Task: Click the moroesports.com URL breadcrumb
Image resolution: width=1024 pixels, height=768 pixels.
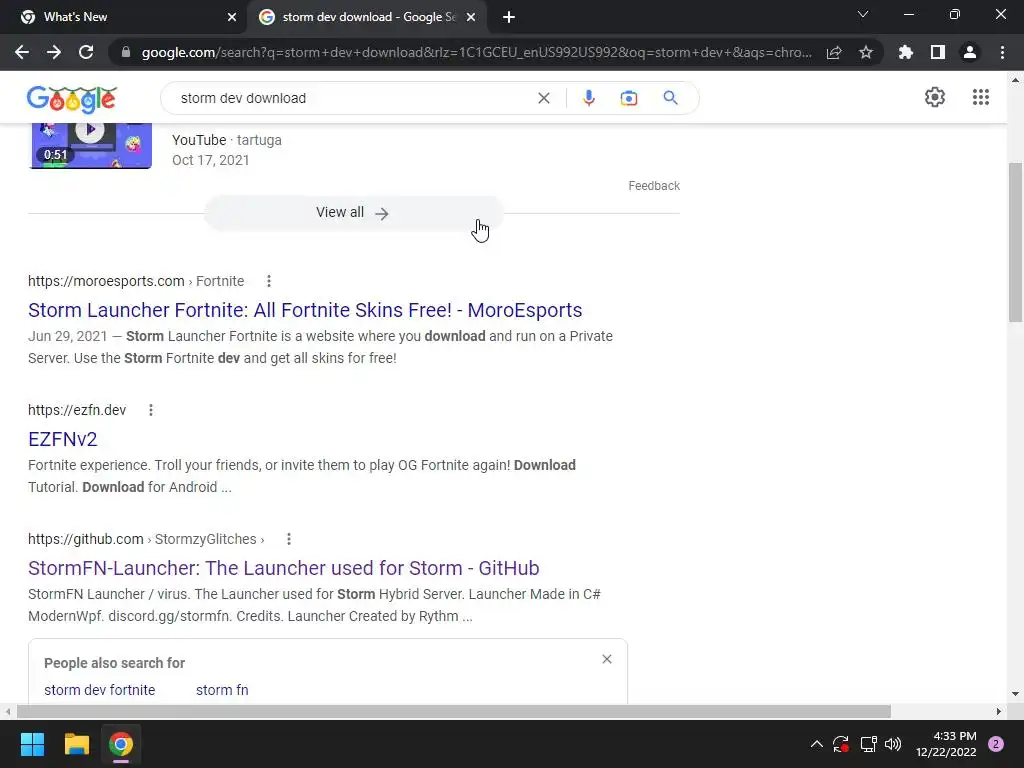Action: tap(136, 281)
